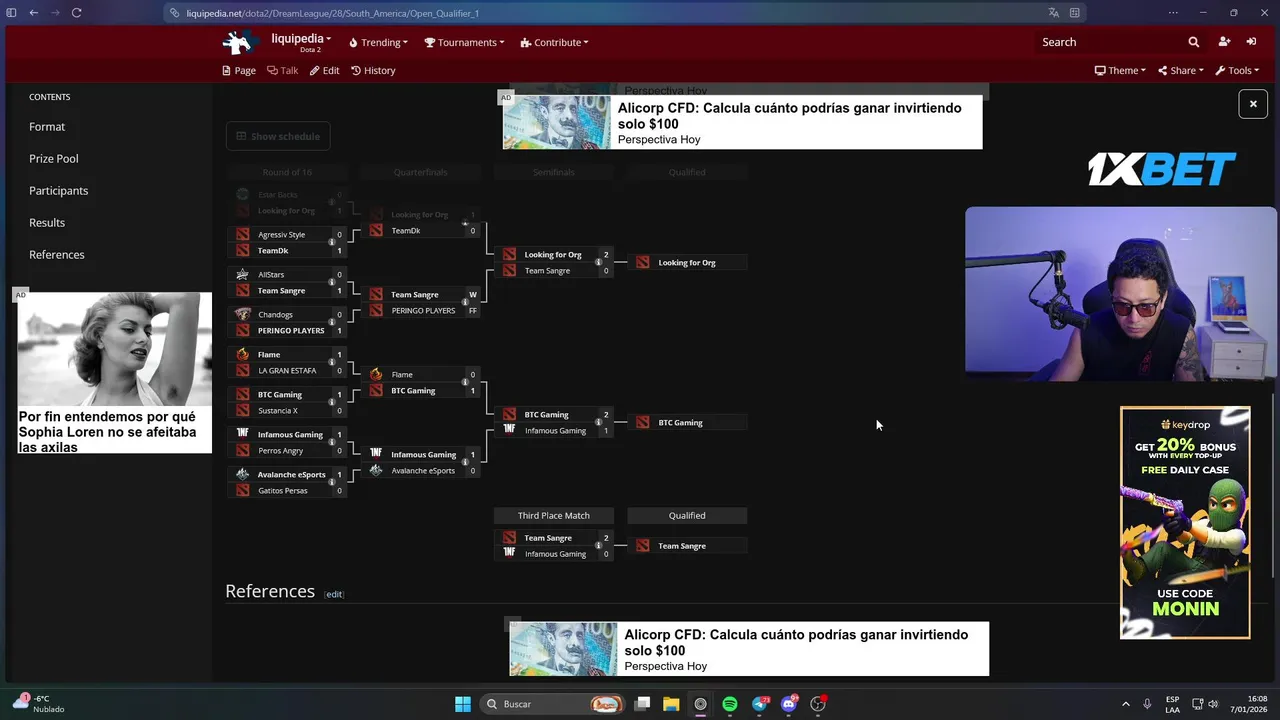Image resolution: width=1280 pixels, height=720 pixels.
Task: Click the Windows taskbar Buscar search box
Action: click(550, 704)
